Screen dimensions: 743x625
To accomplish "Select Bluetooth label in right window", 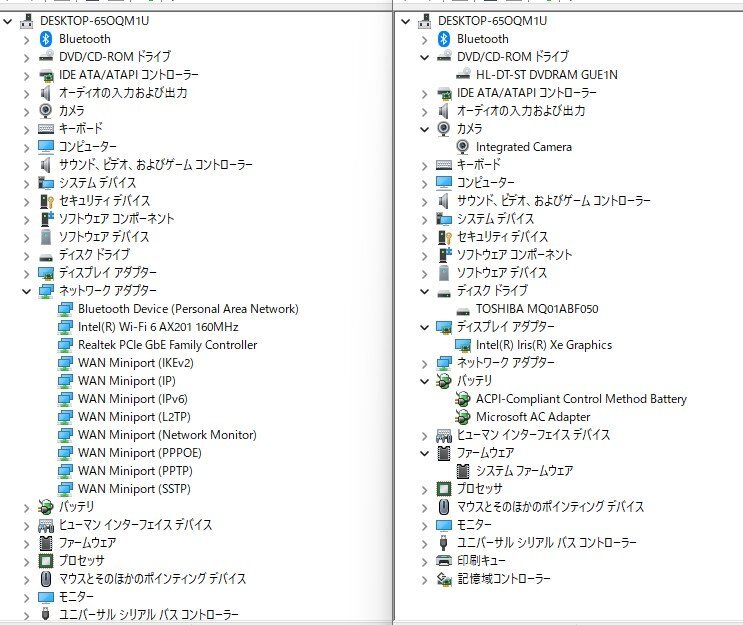I will (482, 39).
